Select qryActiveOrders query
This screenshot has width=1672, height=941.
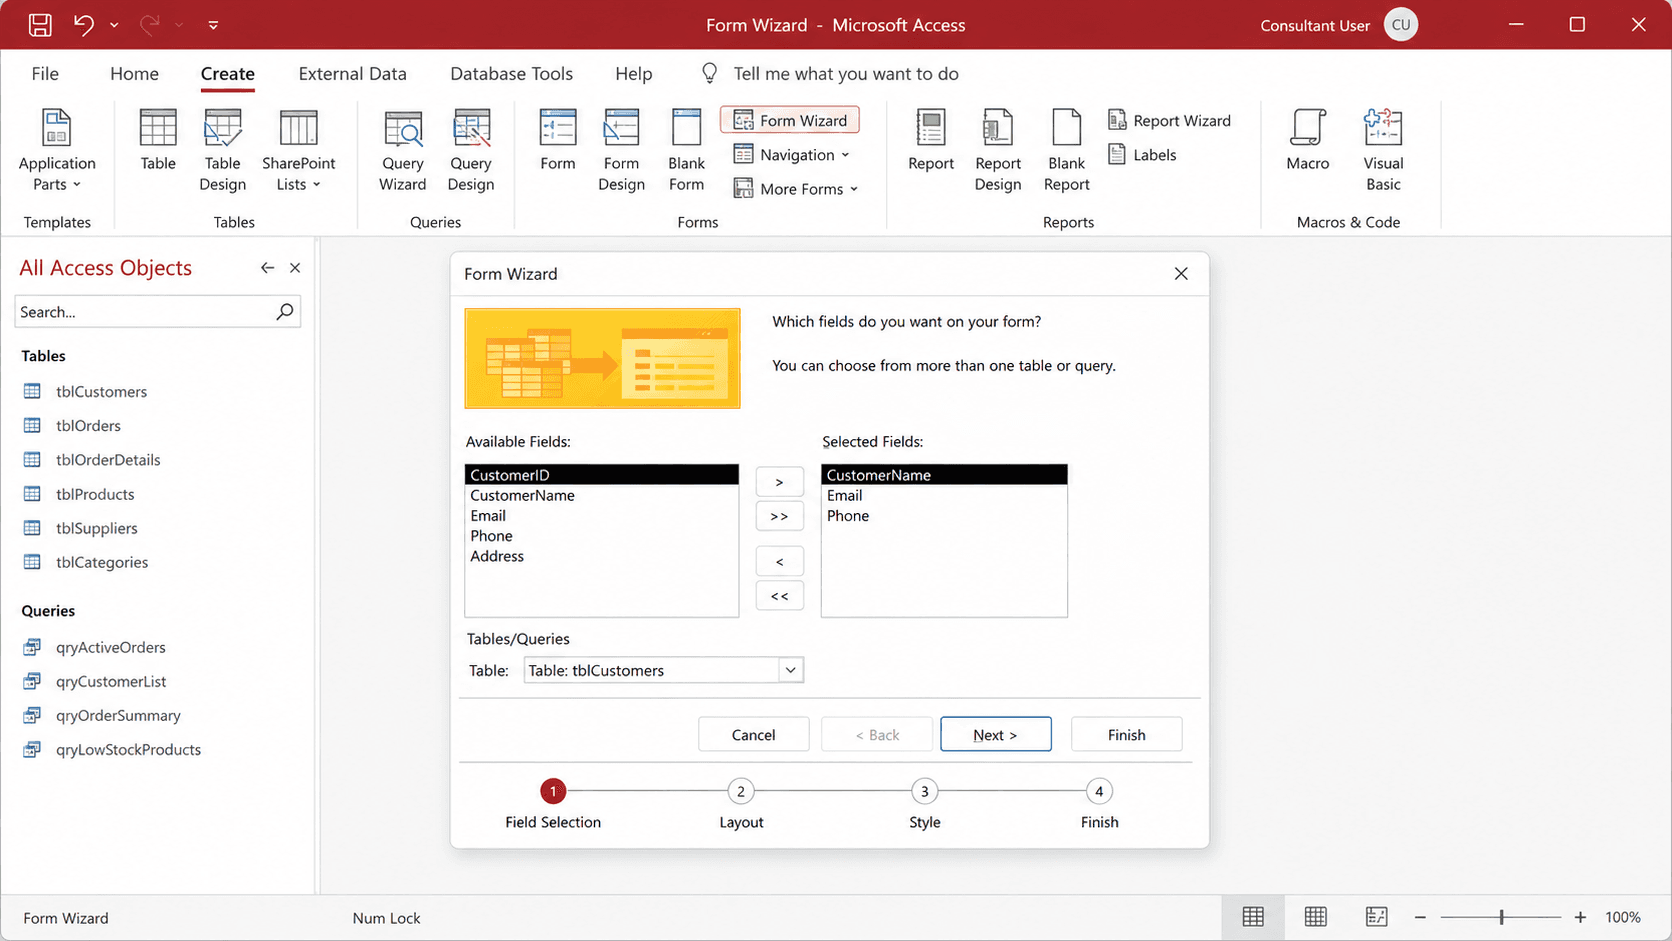[110, 647]
